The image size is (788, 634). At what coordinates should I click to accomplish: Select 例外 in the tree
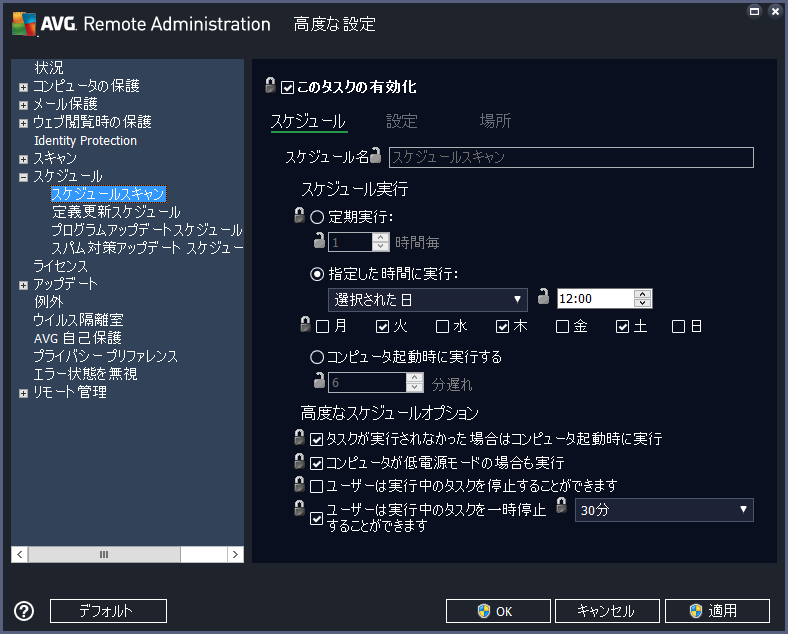[x=49, y=302]
